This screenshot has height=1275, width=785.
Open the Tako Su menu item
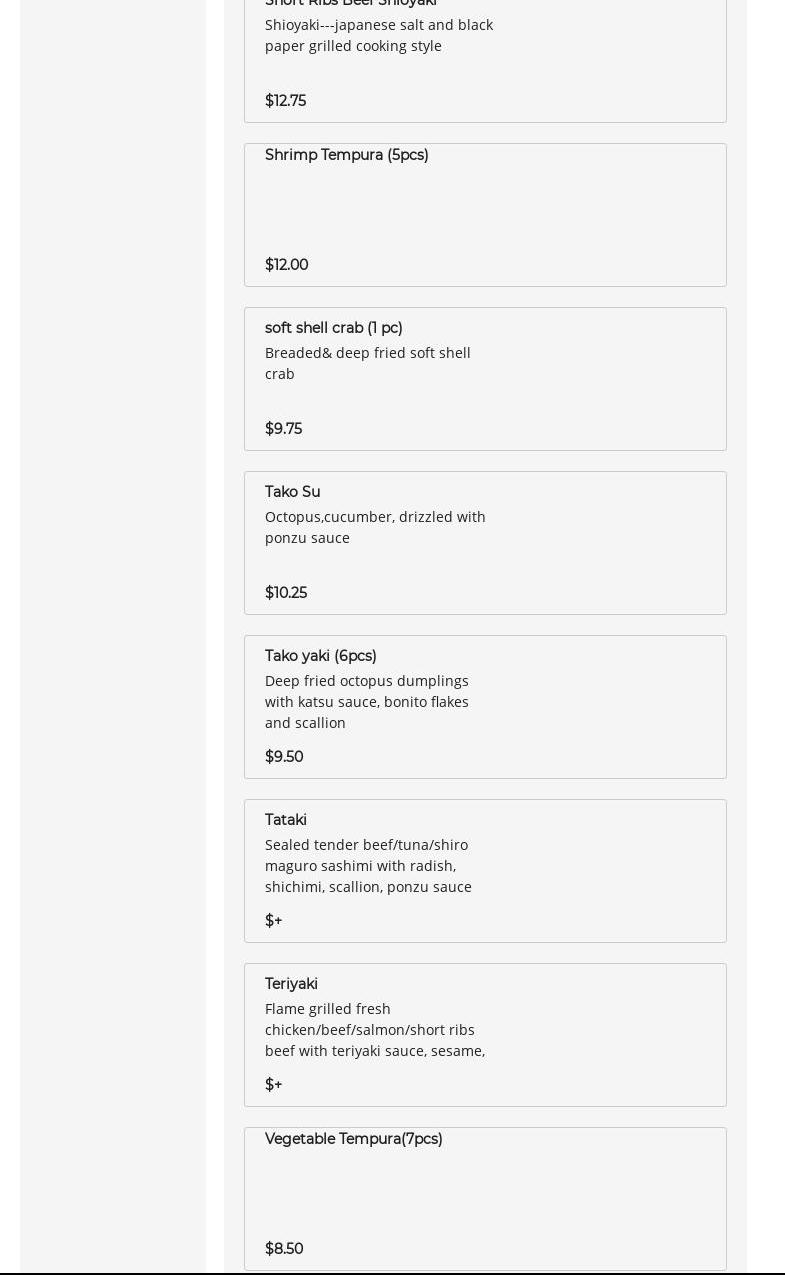[292, 492]
